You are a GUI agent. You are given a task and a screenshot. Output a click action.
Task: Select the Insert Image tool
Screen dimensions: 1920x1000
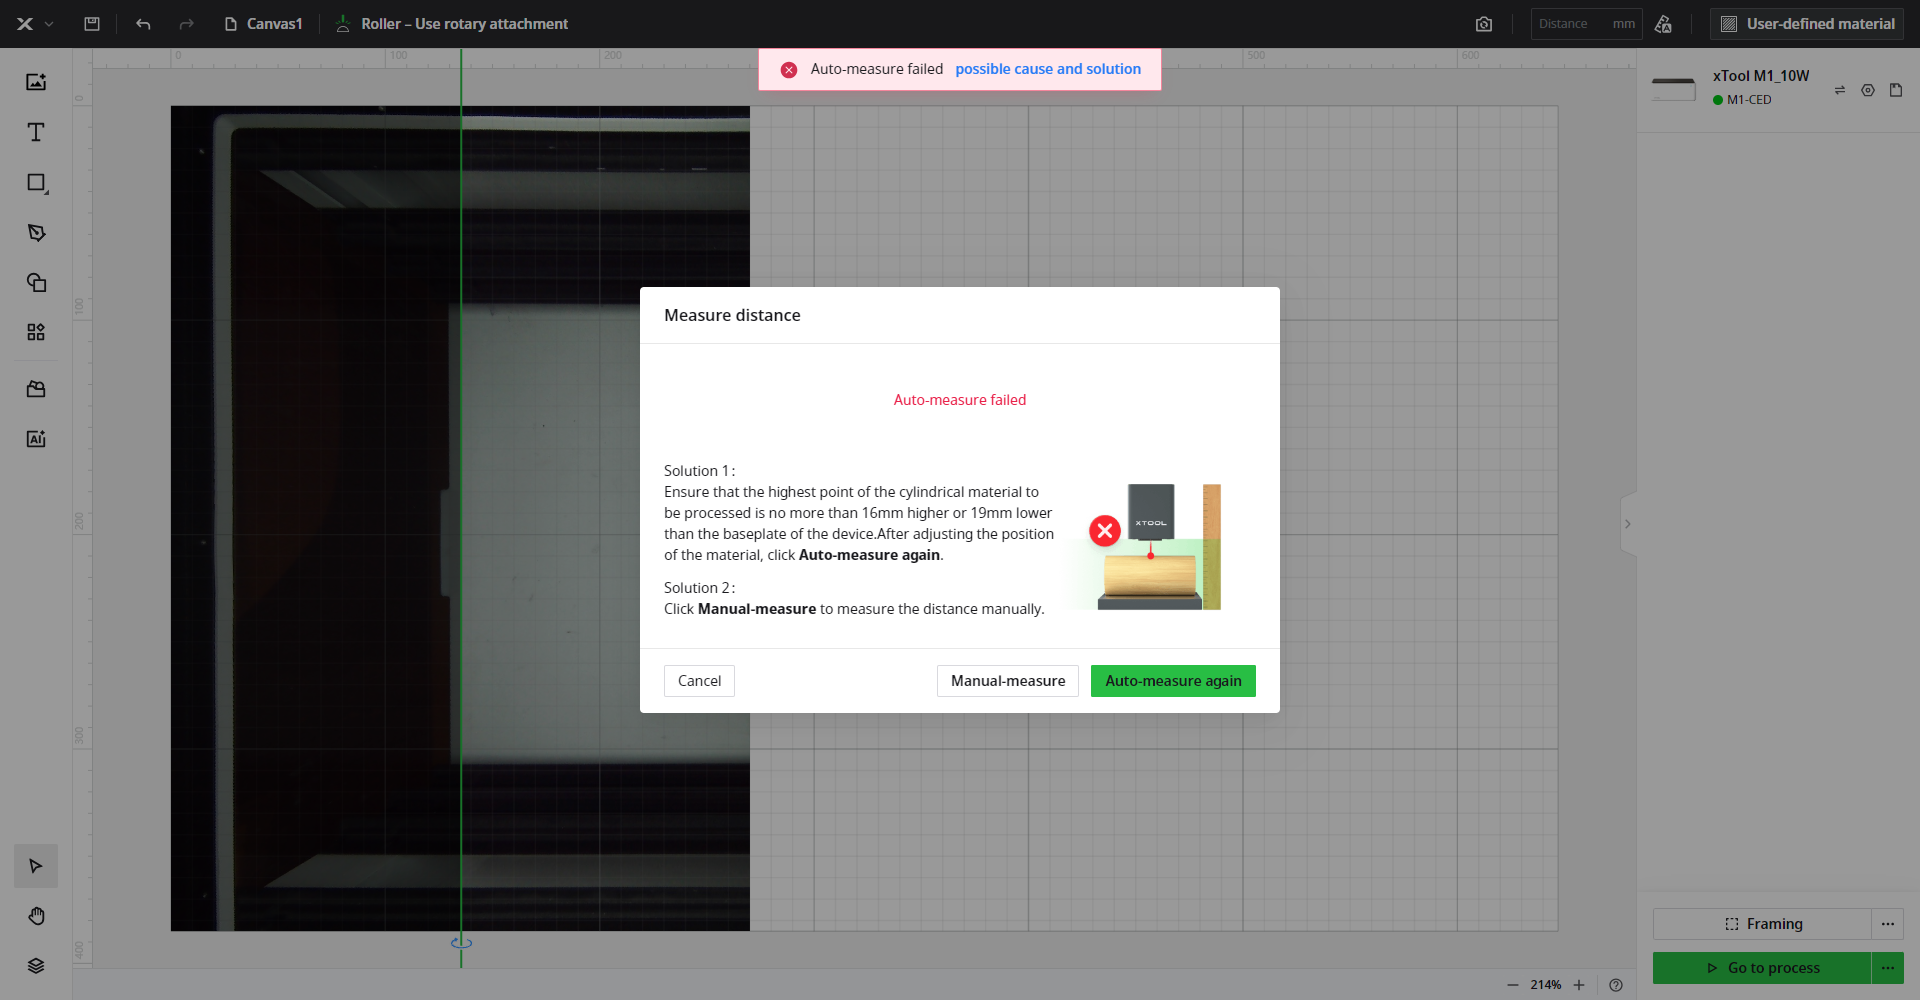[x=36, y=82]
